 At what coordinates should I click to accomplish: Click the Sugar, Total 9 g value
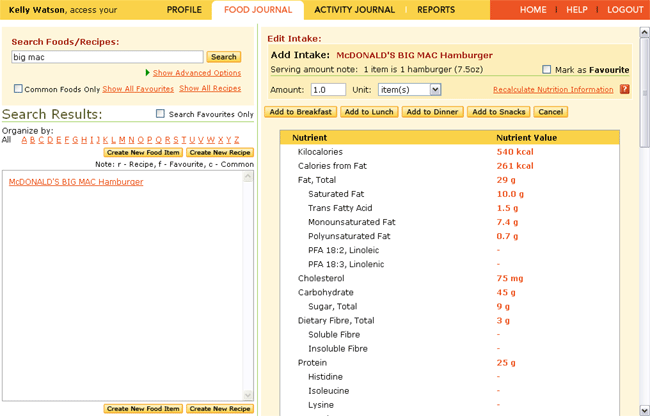click(x=503, y=306)
